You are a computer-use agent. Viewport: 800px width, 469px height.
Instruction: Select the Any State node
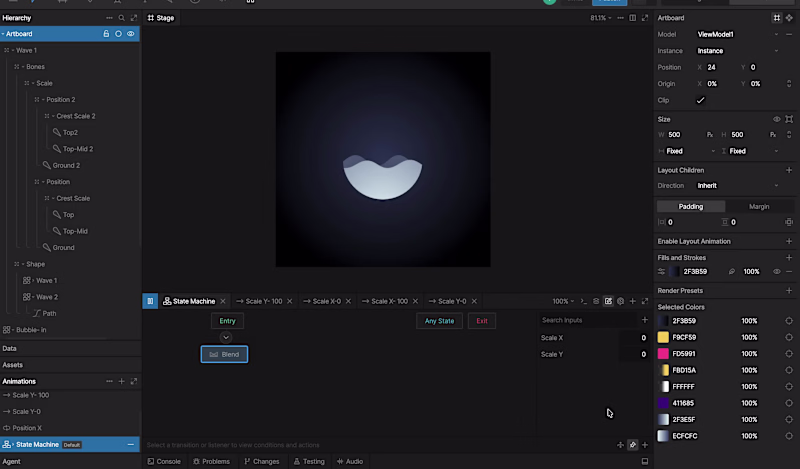tap(439, 321)
